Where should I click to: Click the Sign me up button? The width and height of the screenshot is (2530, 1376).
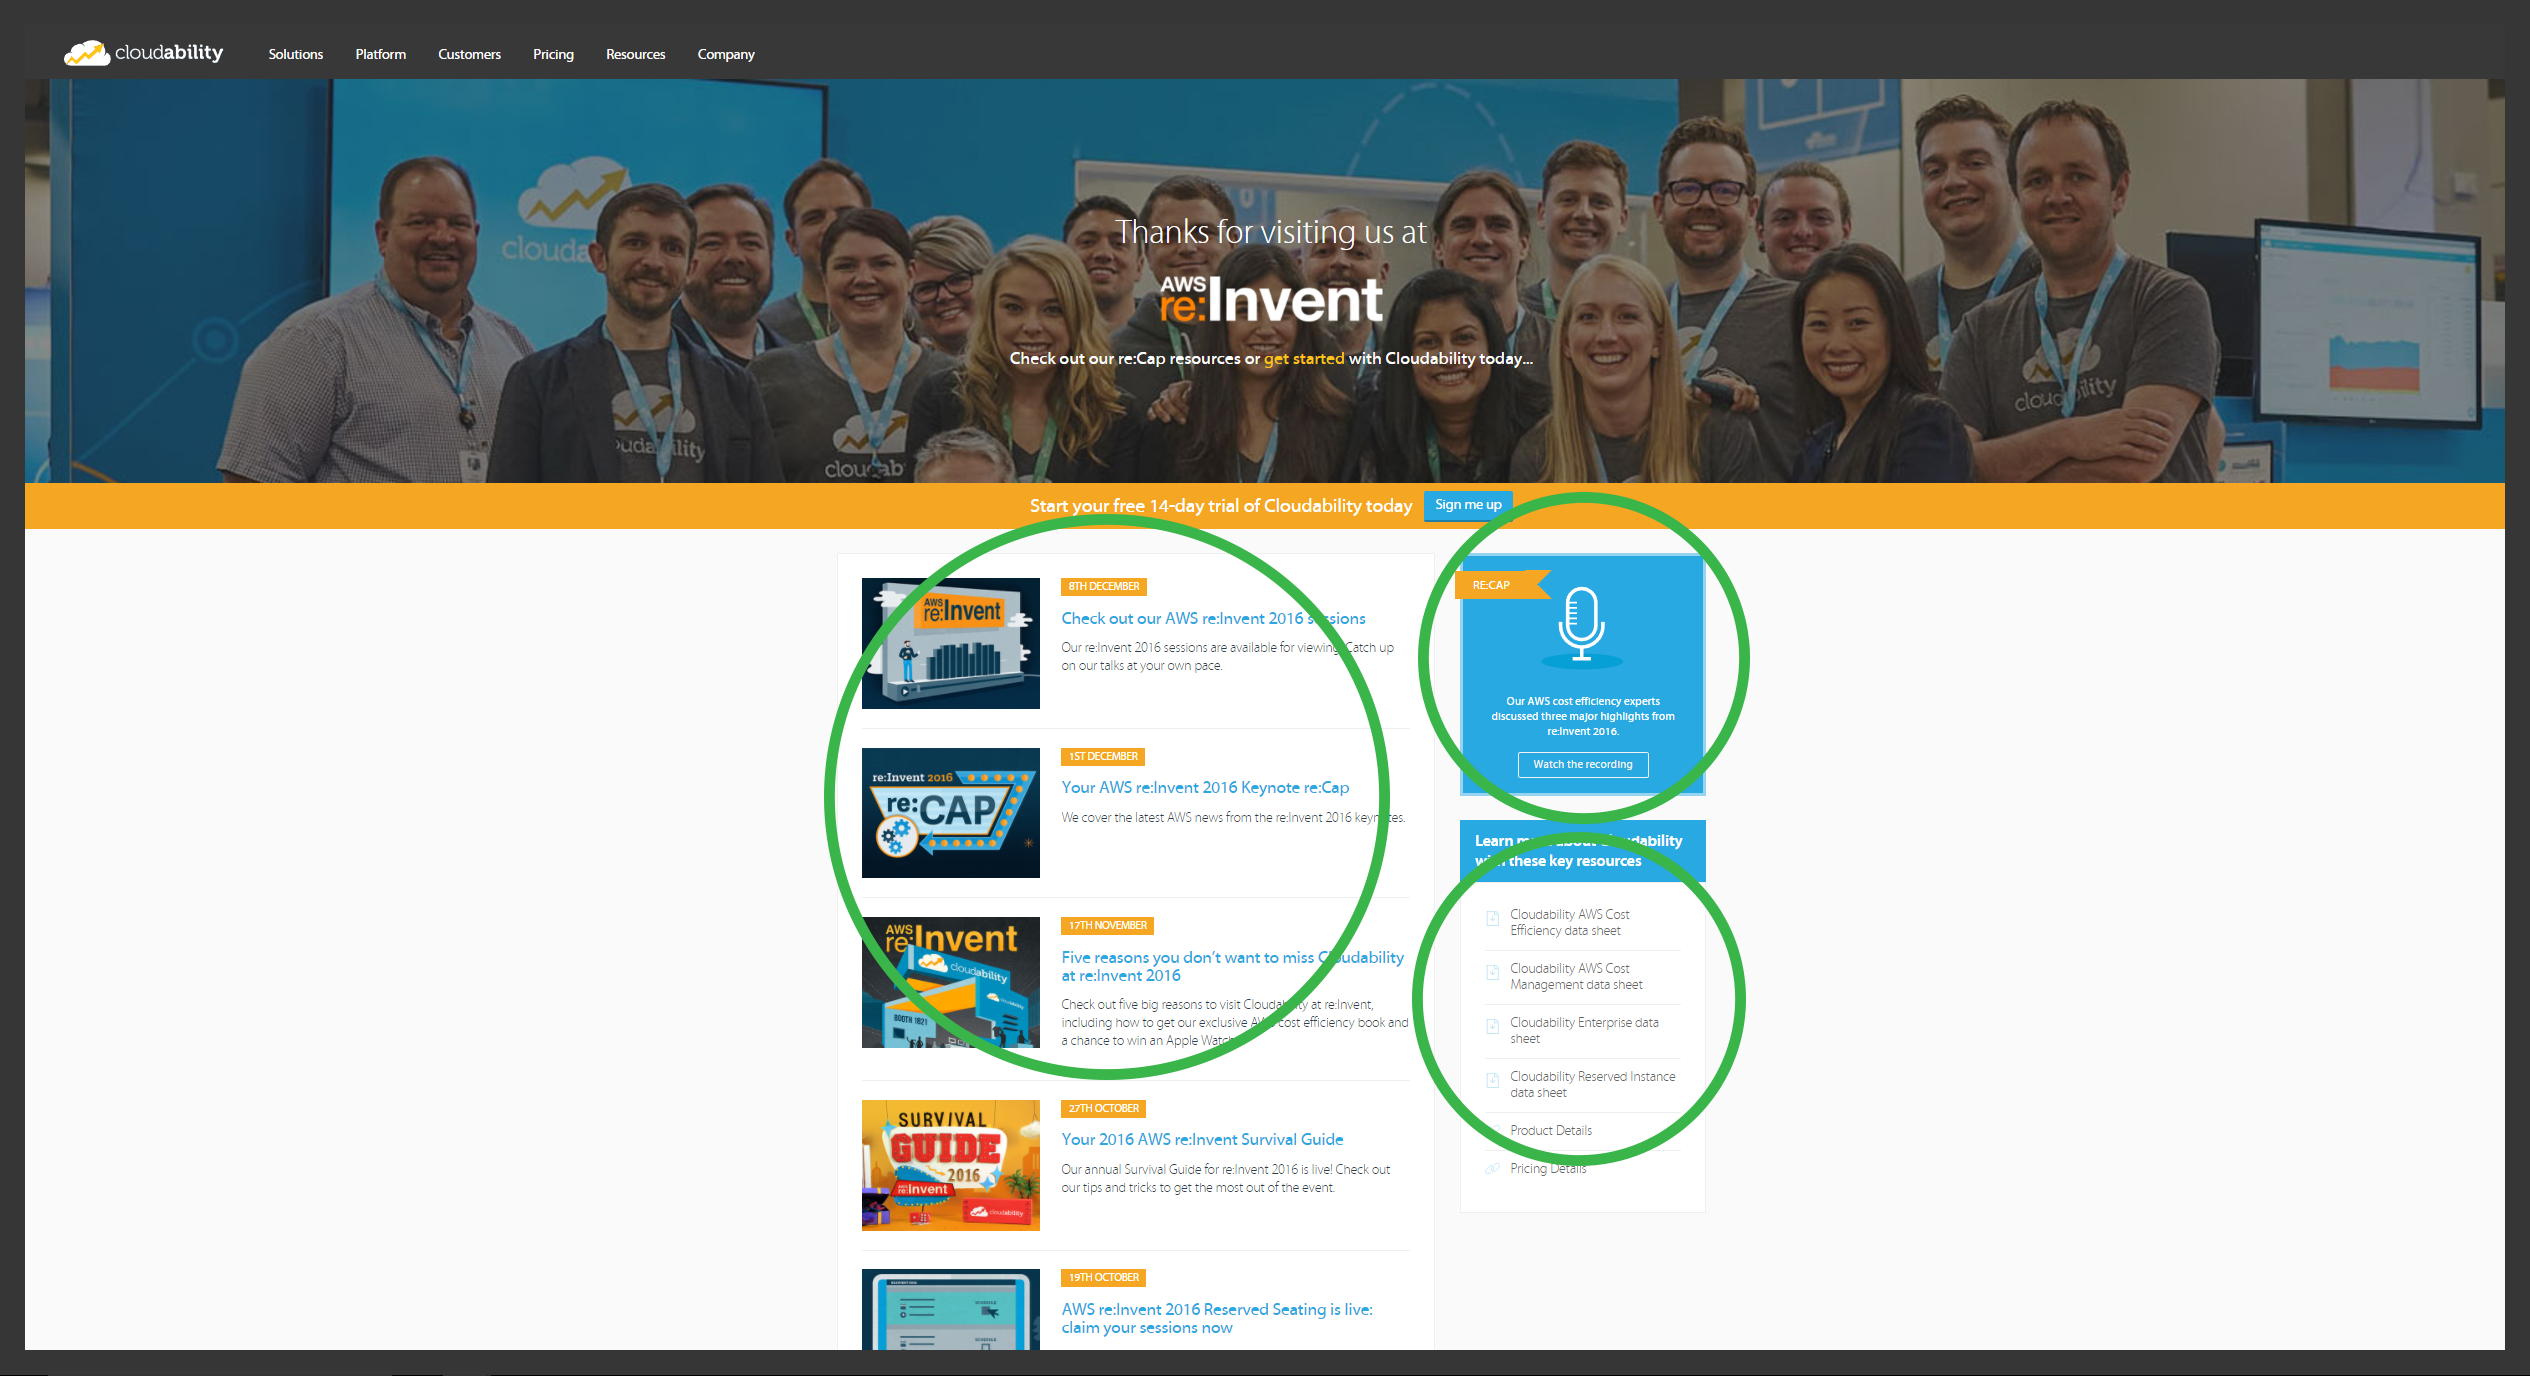coord(1468,505)
